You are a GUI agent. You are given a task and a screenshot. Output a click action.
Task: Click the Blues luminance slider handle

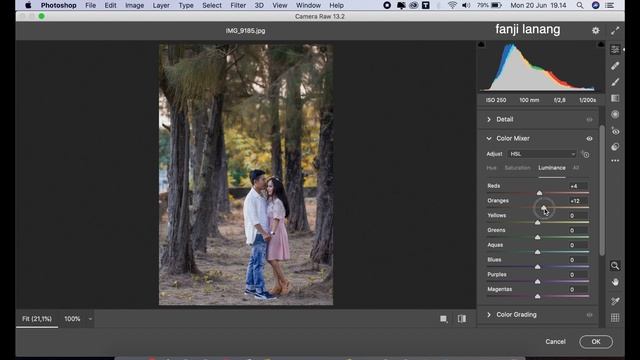[x=538, y=267]
